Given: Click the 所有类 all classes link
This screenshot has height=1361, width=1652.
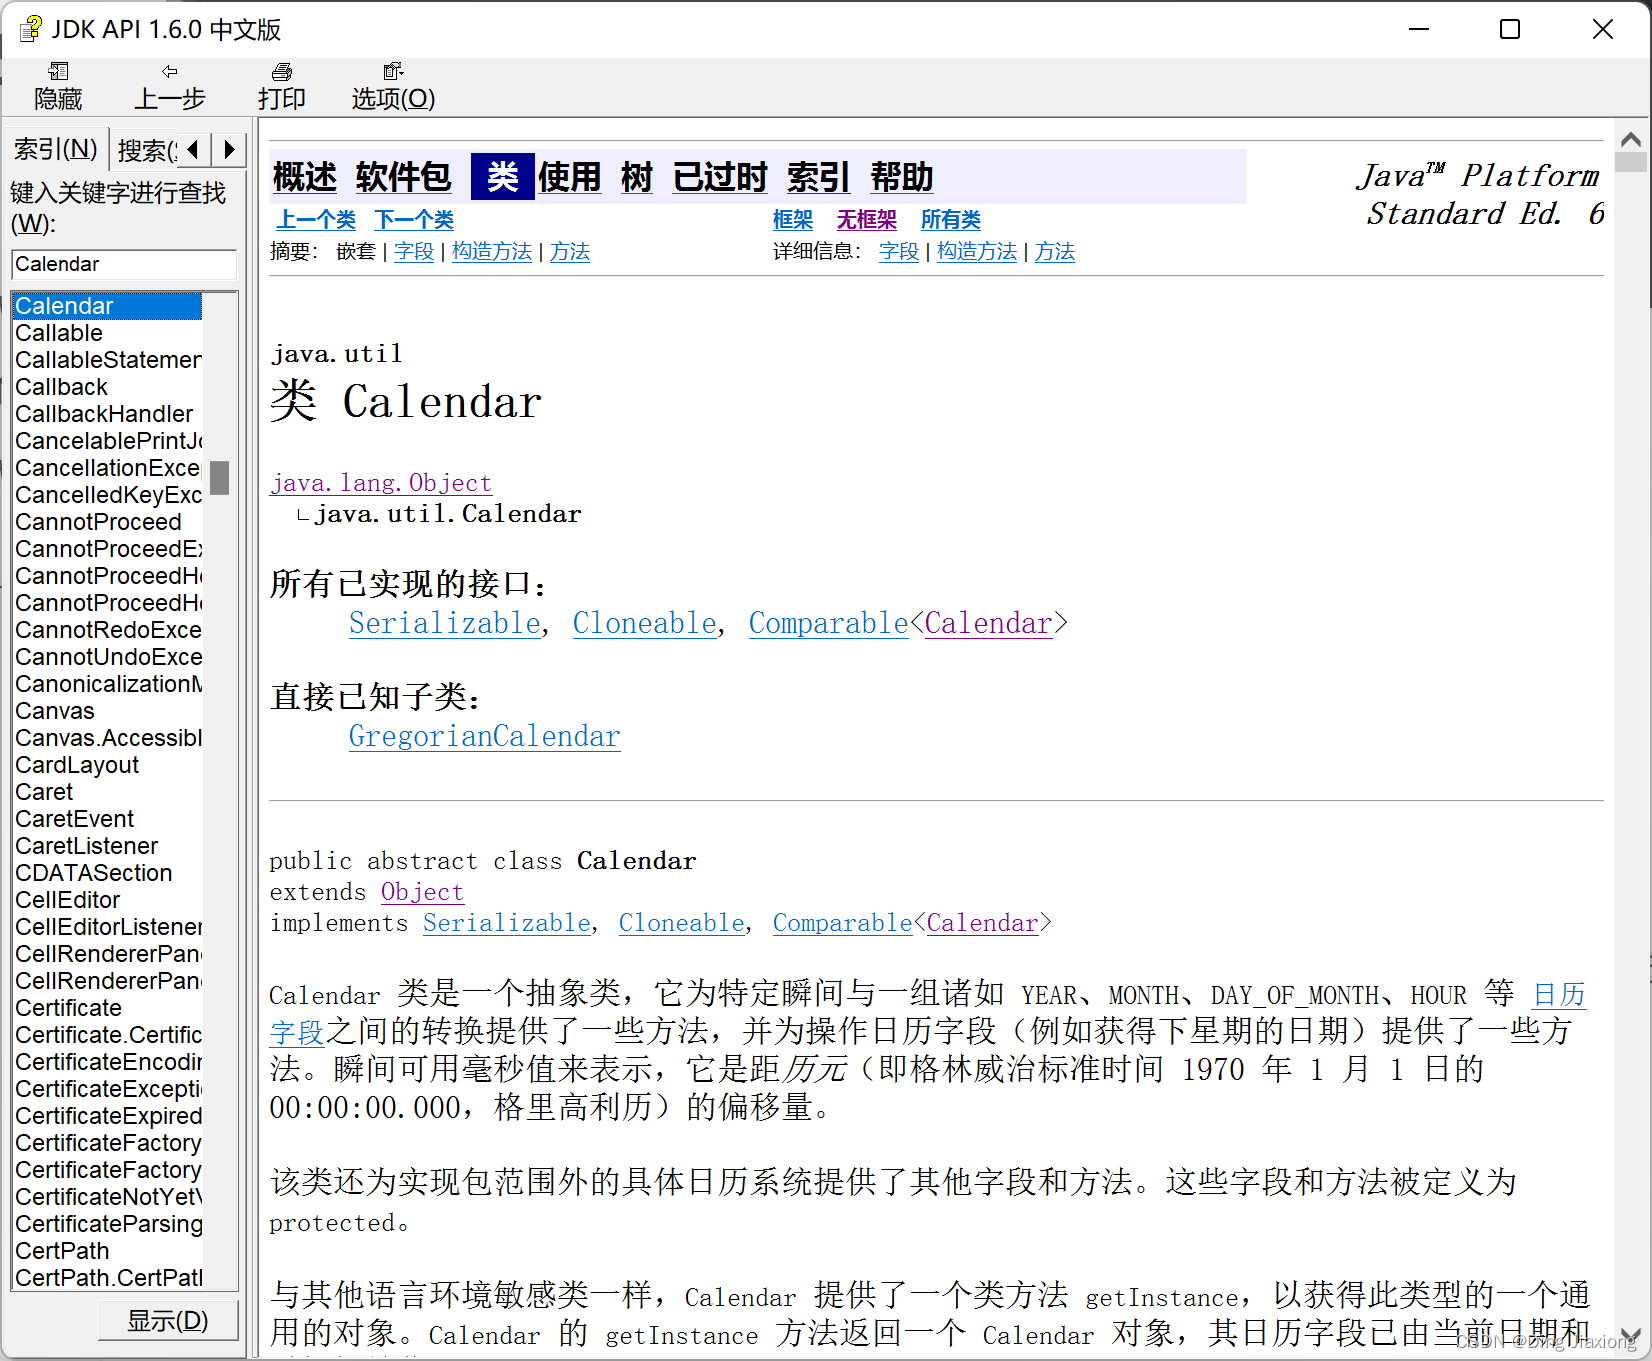Looking at the screenshot, I should point(951,220).
